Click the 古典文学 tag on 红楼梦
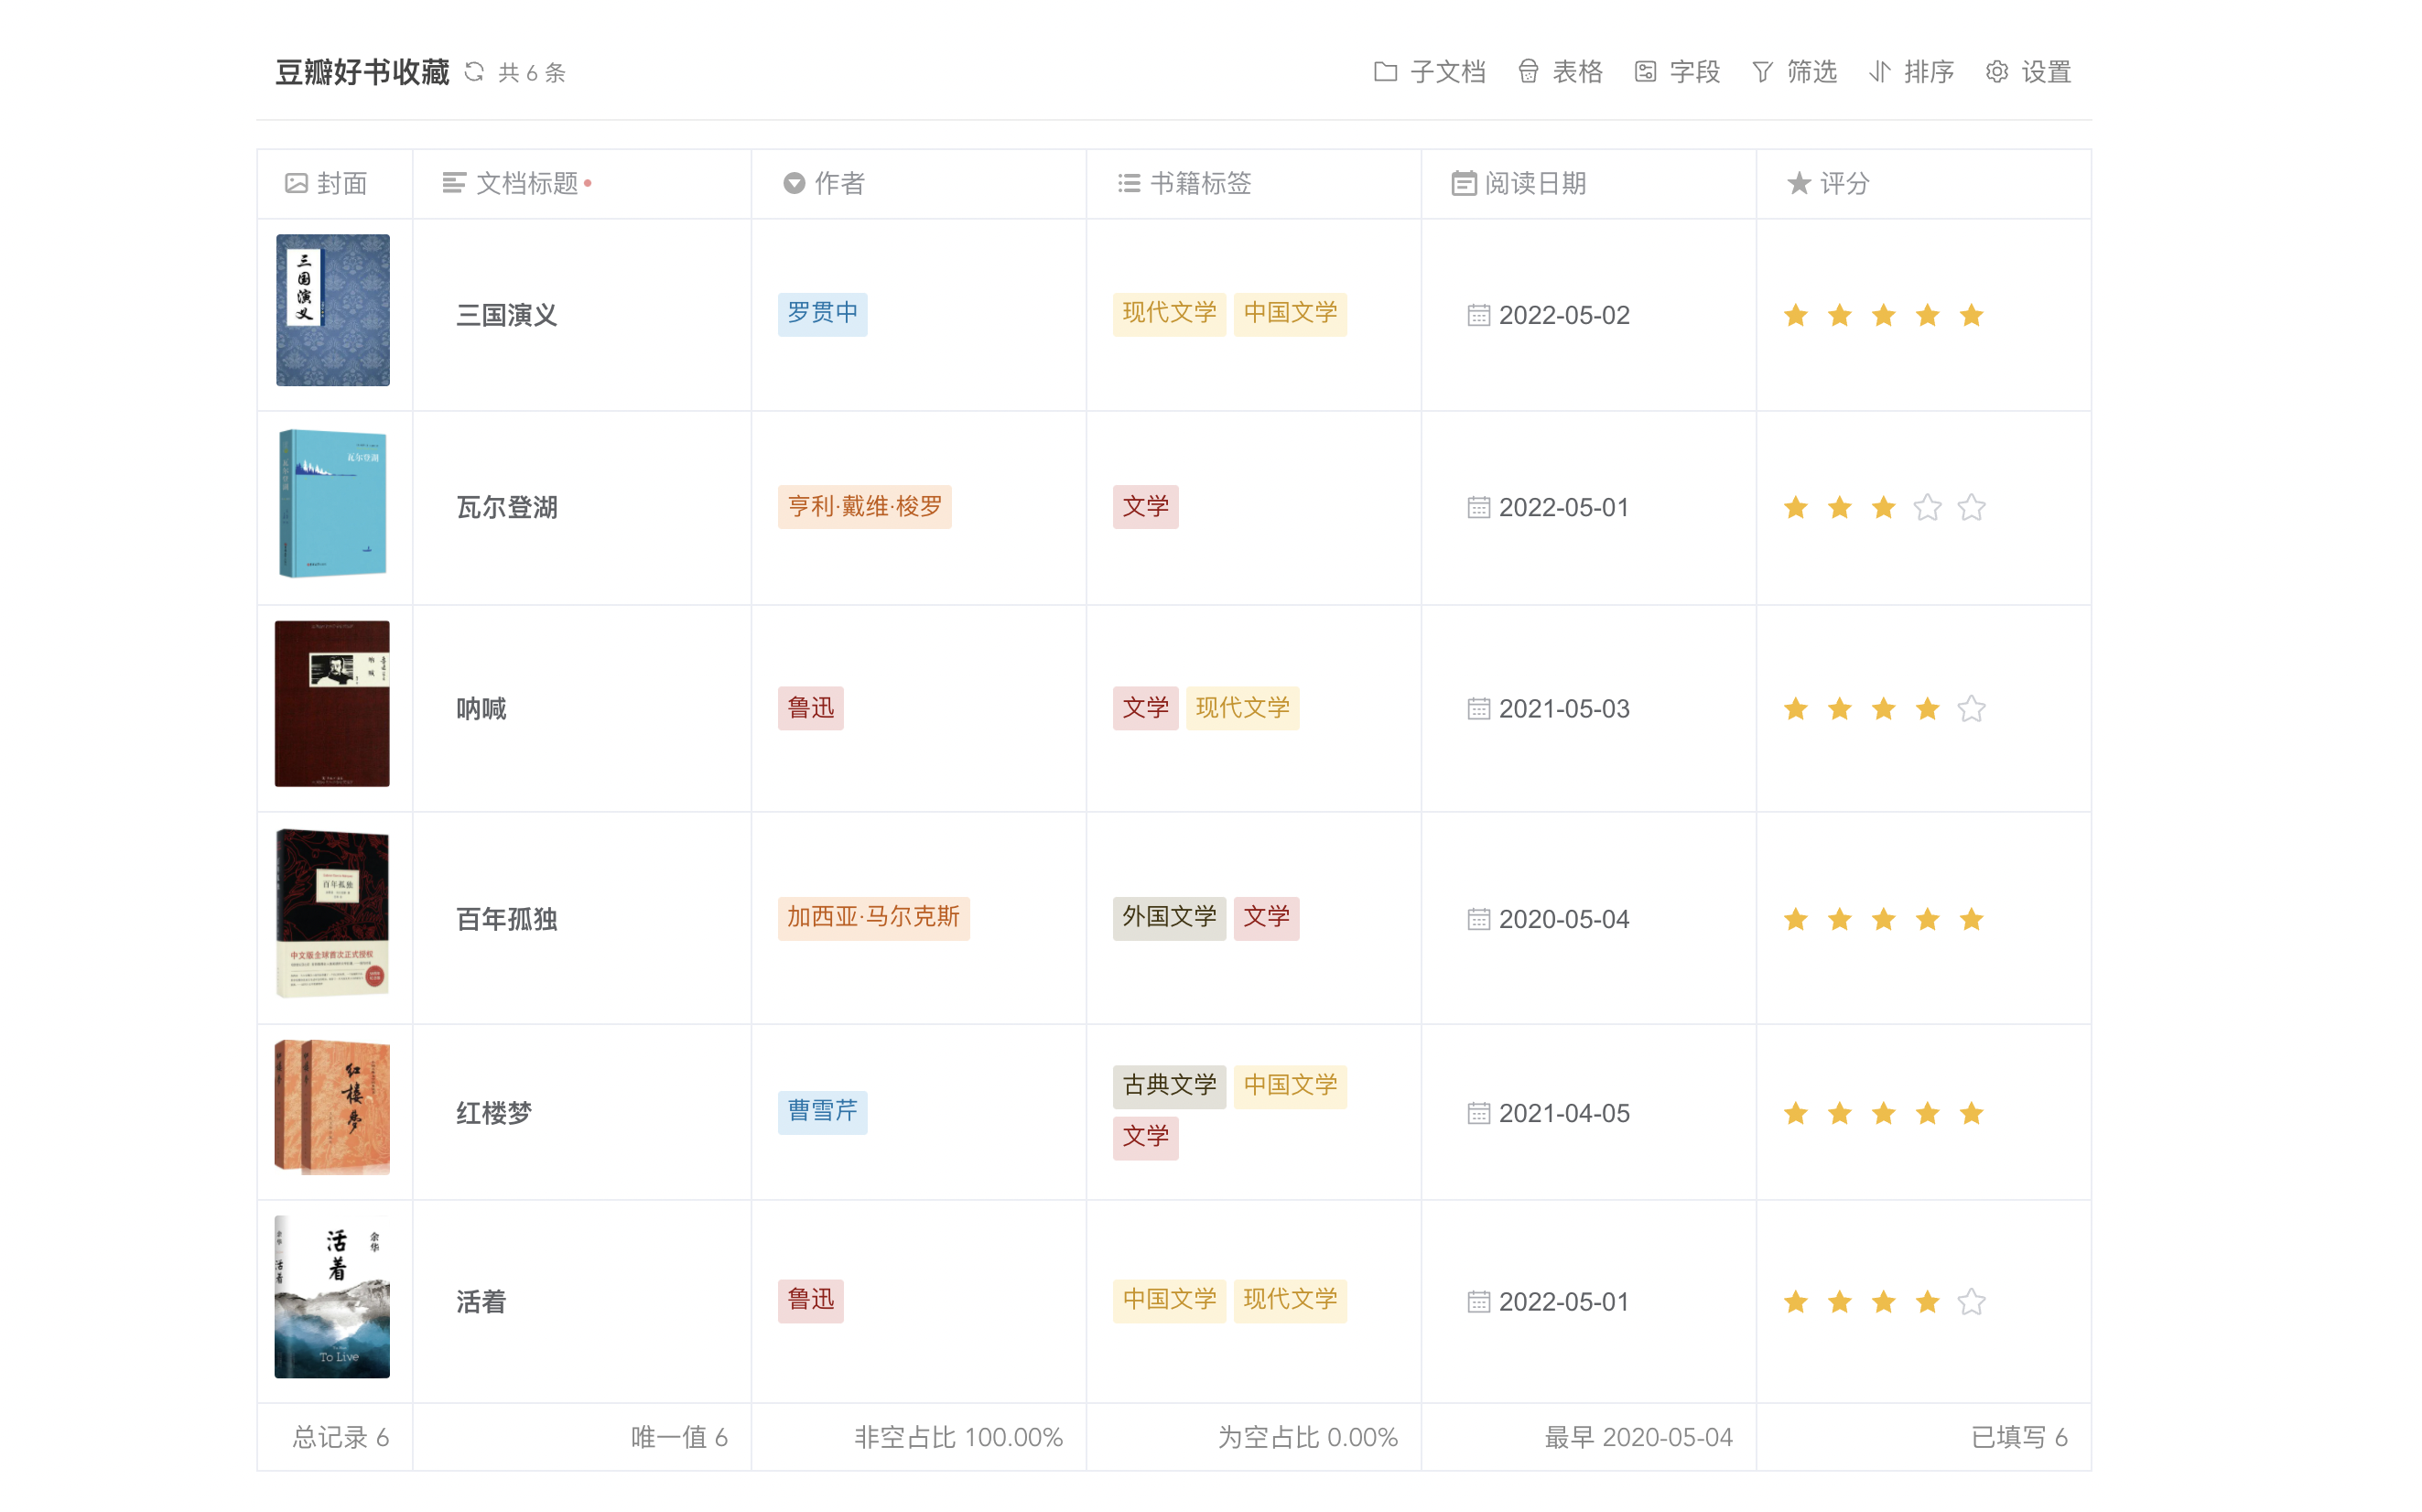 pos(1168,1086)
